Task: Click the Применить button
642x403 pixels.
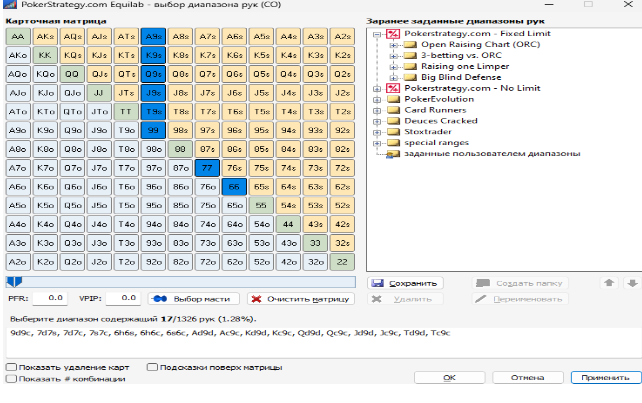Action: (x=606, y=378)
